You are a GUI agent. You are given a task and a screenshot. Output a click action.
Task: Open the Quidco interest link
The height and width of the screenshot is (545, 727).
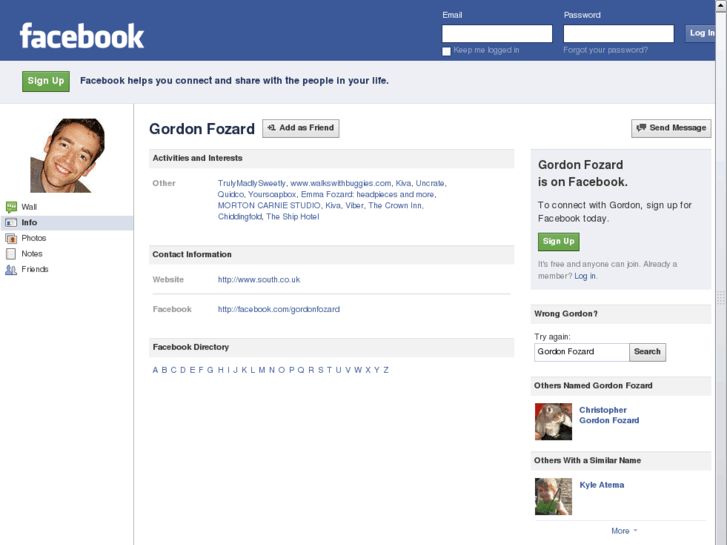tap(230, 194)
